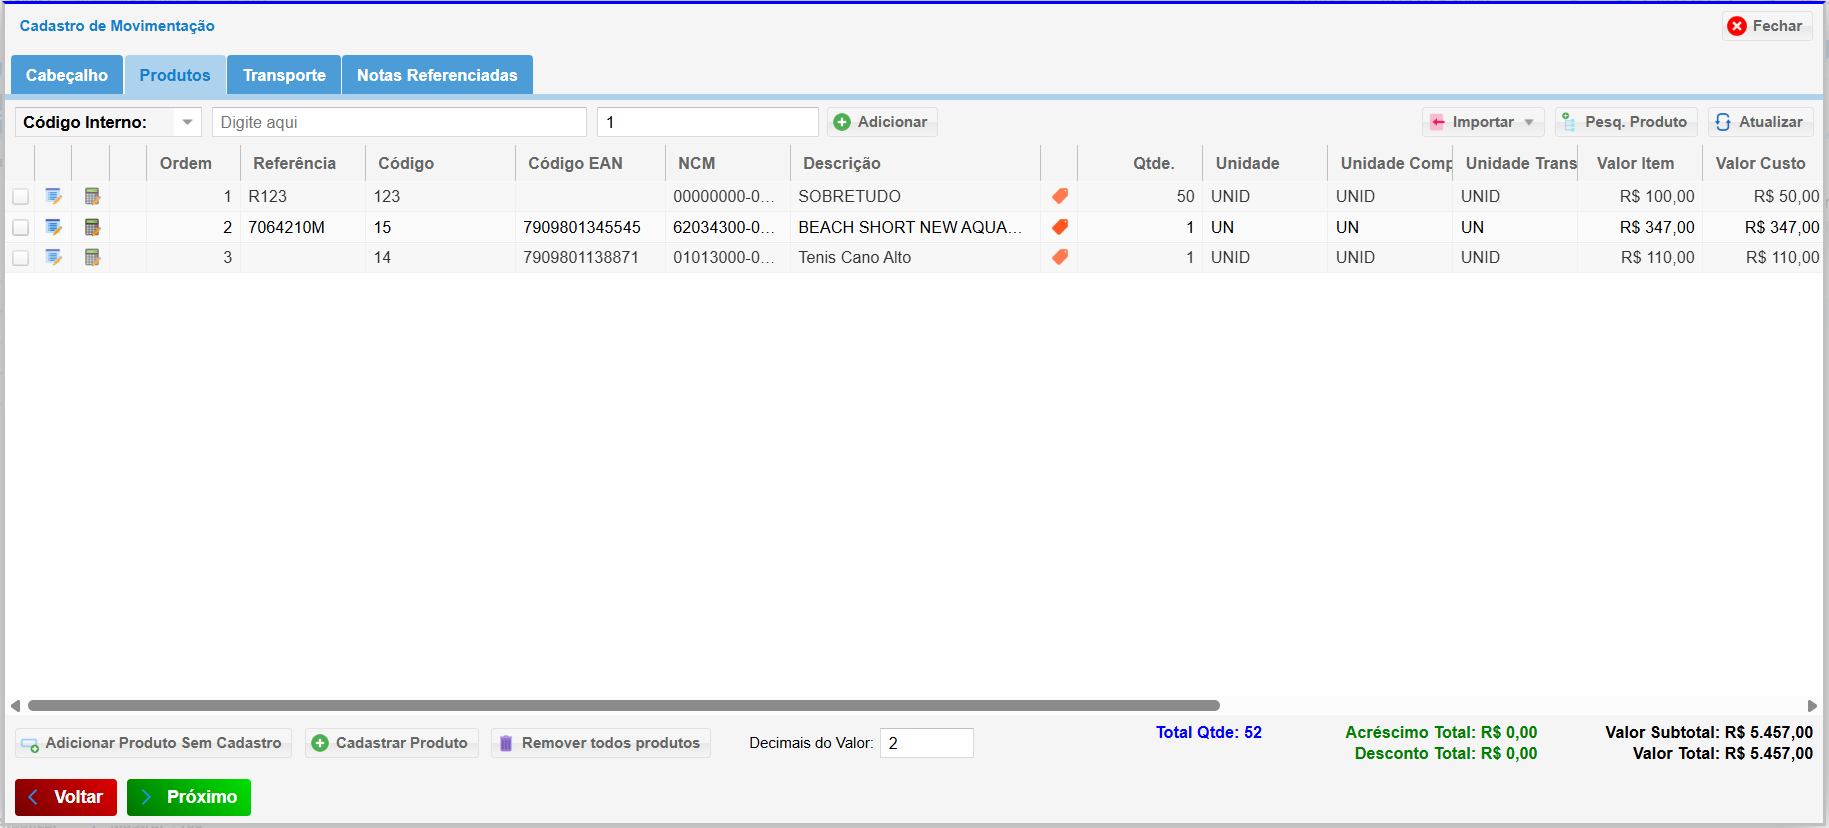Expand the Importar dropdown menu
Image resolution: width=1829 pixels, height=828 pixels.
1483,122
